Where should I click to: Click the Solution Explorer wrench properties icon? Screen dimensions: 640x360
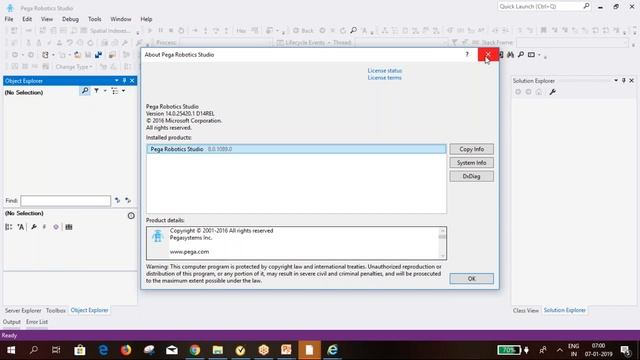point(553,92)
